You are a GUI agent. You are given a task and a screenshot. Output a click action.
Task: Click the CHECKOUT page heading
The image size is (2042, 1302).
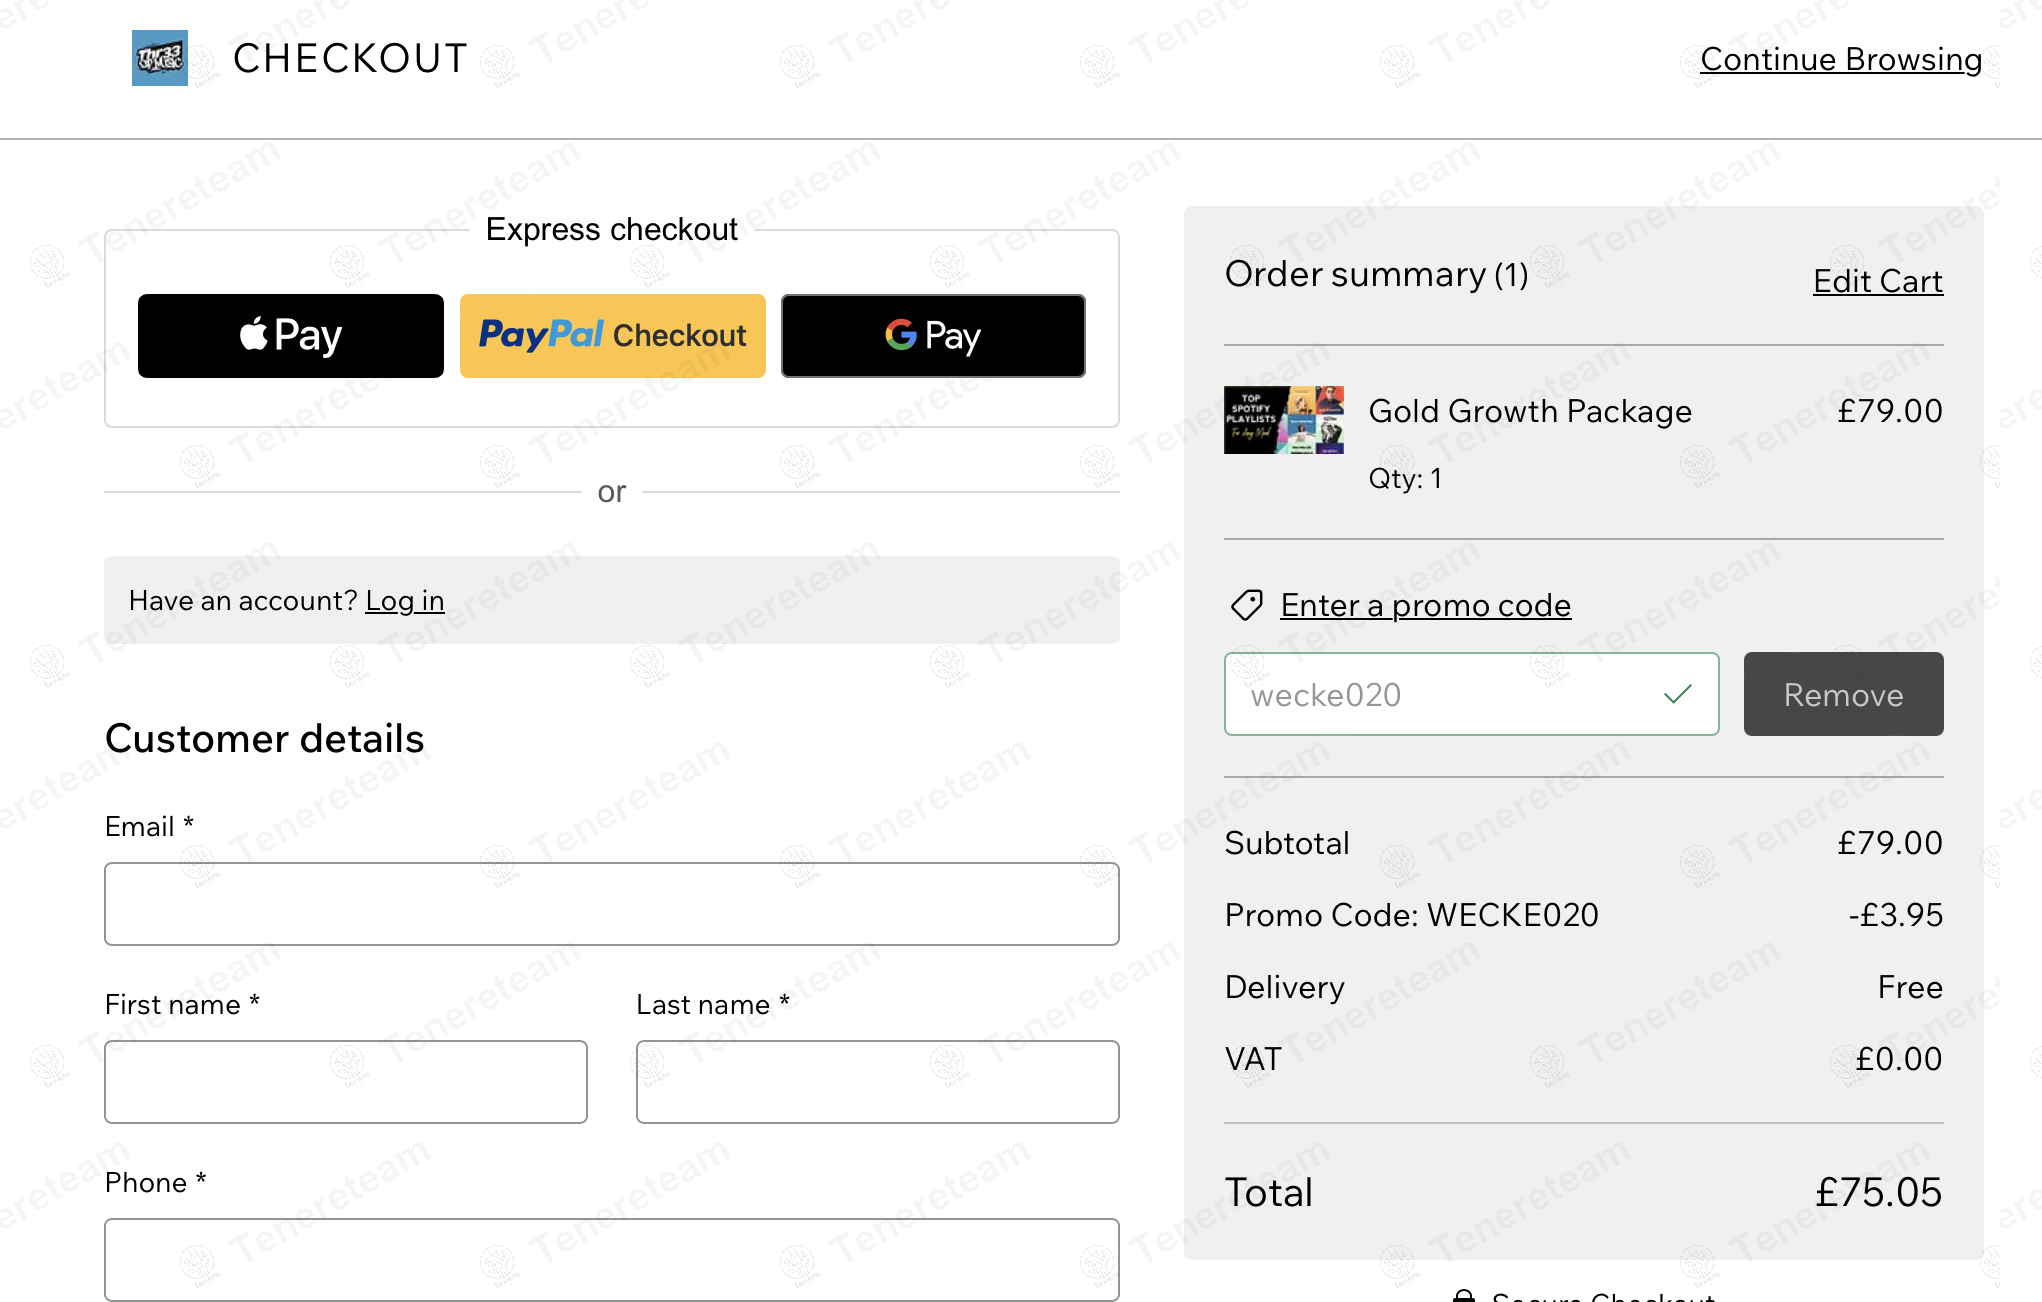(350, 58)
